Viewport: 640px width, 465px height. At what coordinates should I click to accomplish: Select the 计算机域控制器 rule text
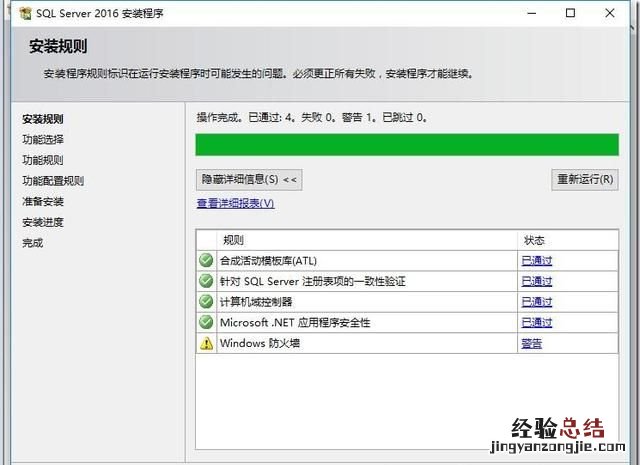(x=256, y=302)
